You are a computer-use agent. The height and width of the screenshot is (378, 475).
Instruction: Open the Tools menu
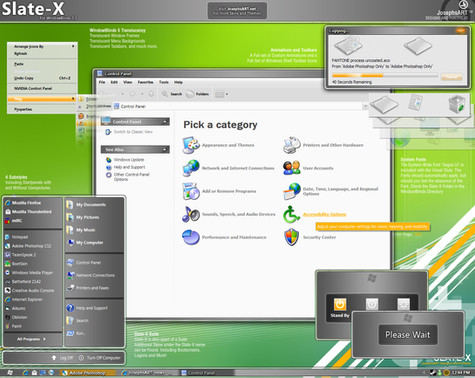[164, 82]
